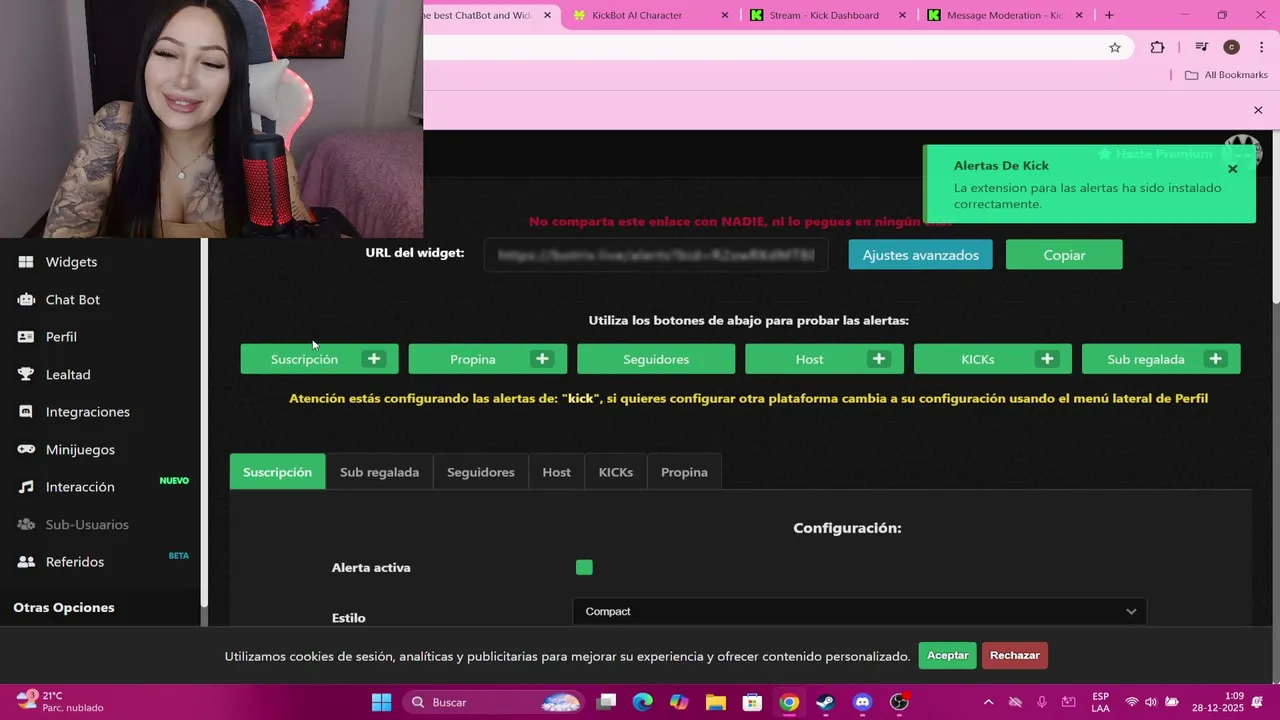Open the Chrome three-dot menu
The height and width of the screenshot is (720, 1280).
[x=1260, y=47]
